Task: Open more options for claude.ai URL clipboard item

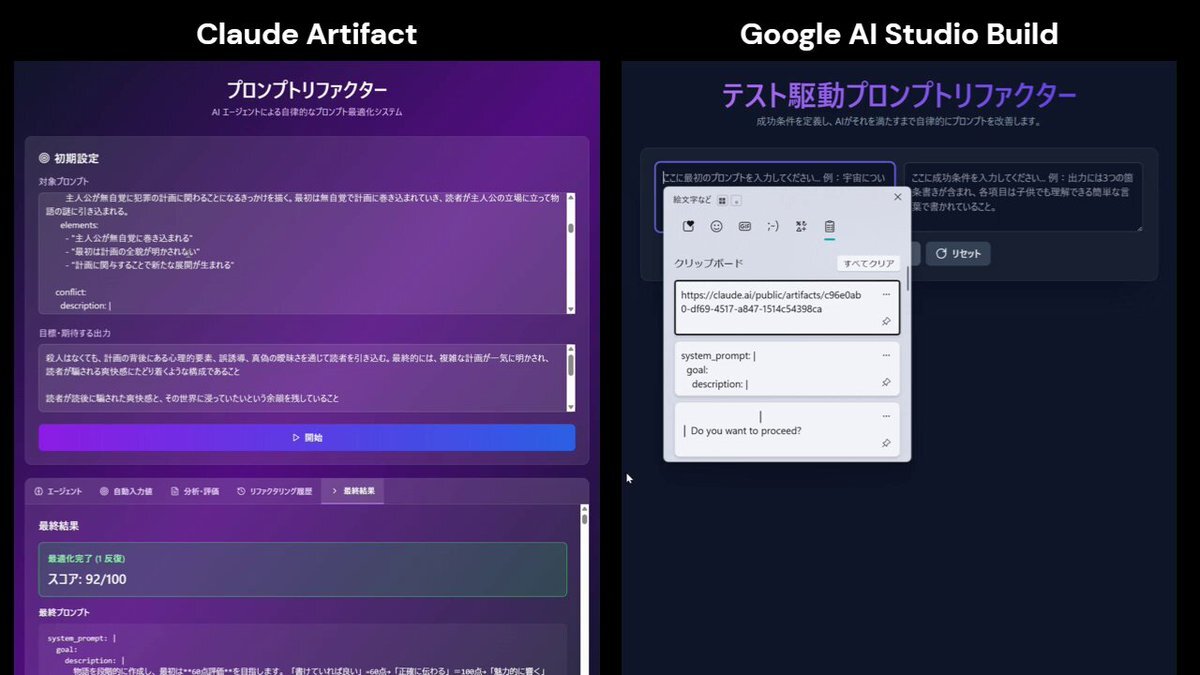Action: click(886, 295)
